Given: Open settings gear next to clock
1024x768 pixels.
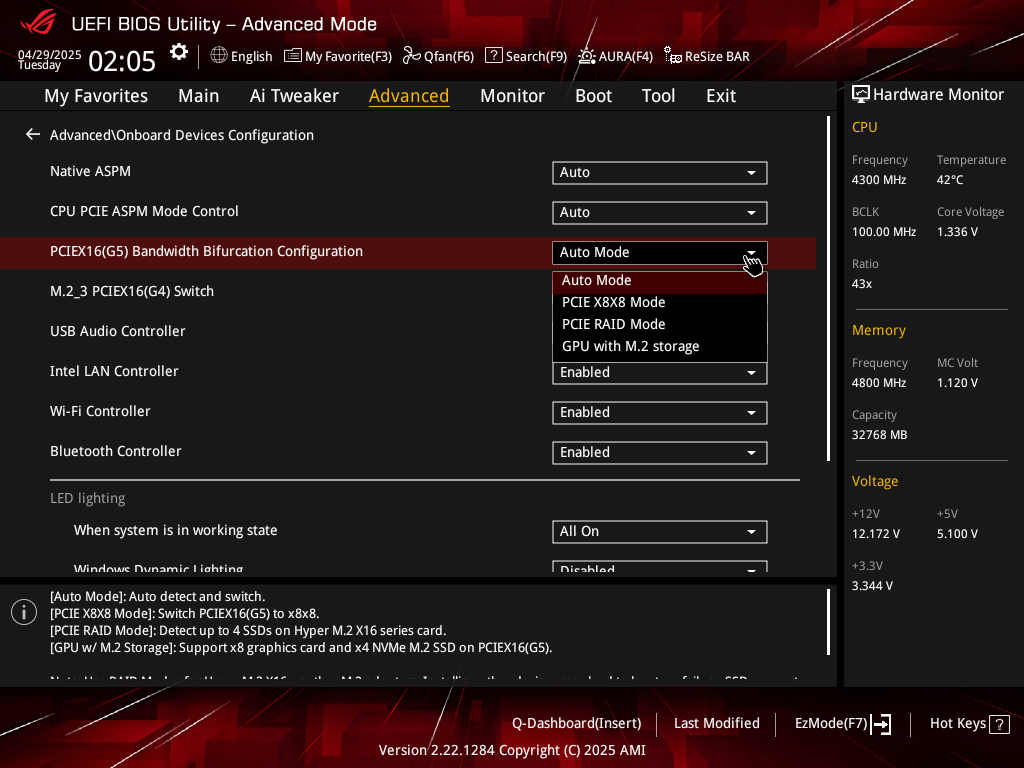Looking at the screenshot, I should tap(179, 52).
